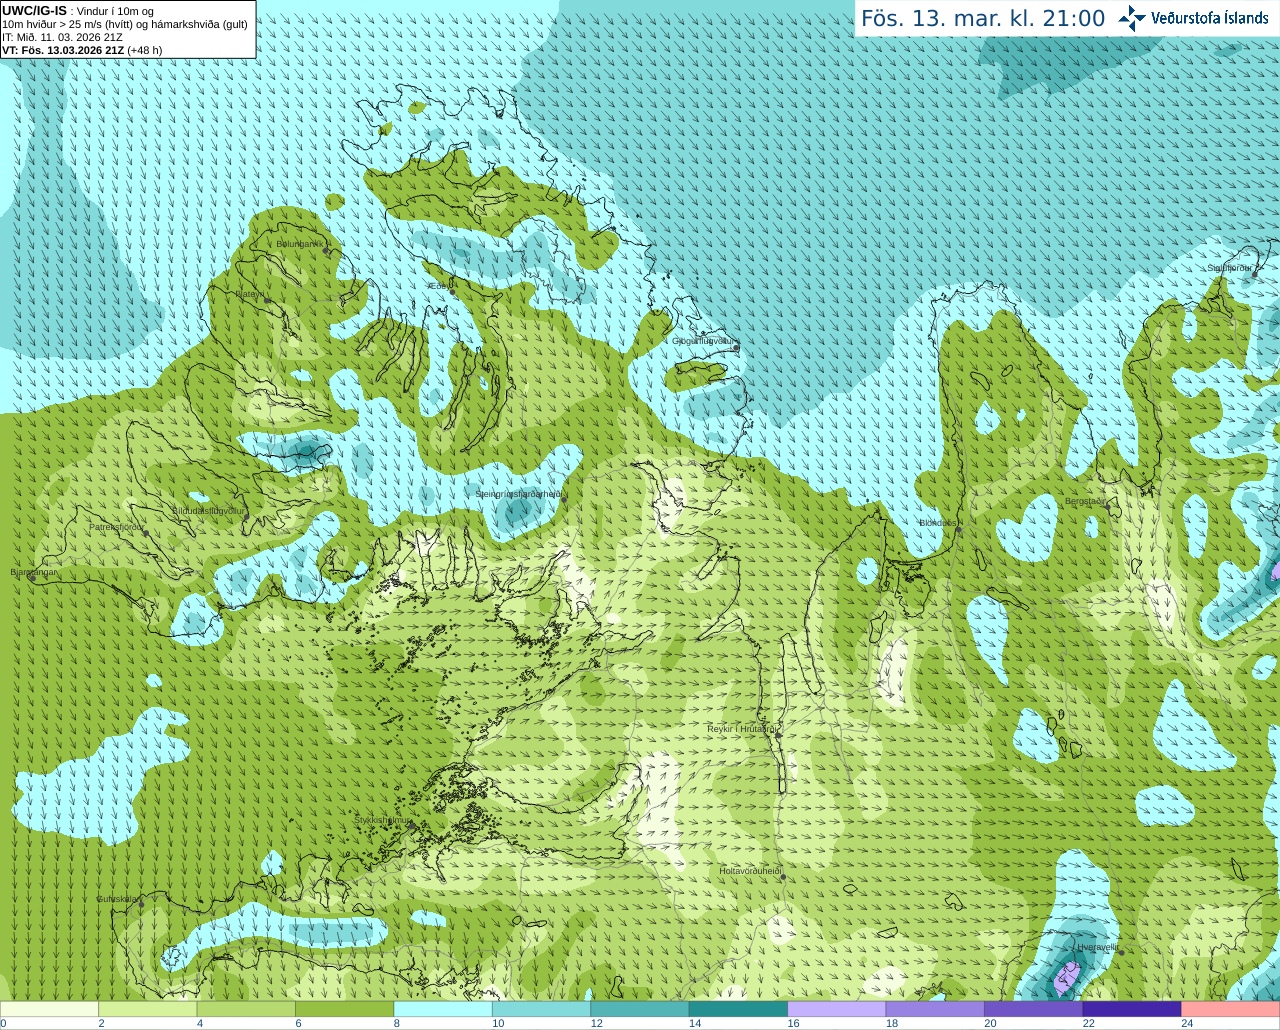Screen dimensions: 1280x1030
Task: Click the Reykir í Hrútafirði station marker
Action: click(x=777, y=736)
